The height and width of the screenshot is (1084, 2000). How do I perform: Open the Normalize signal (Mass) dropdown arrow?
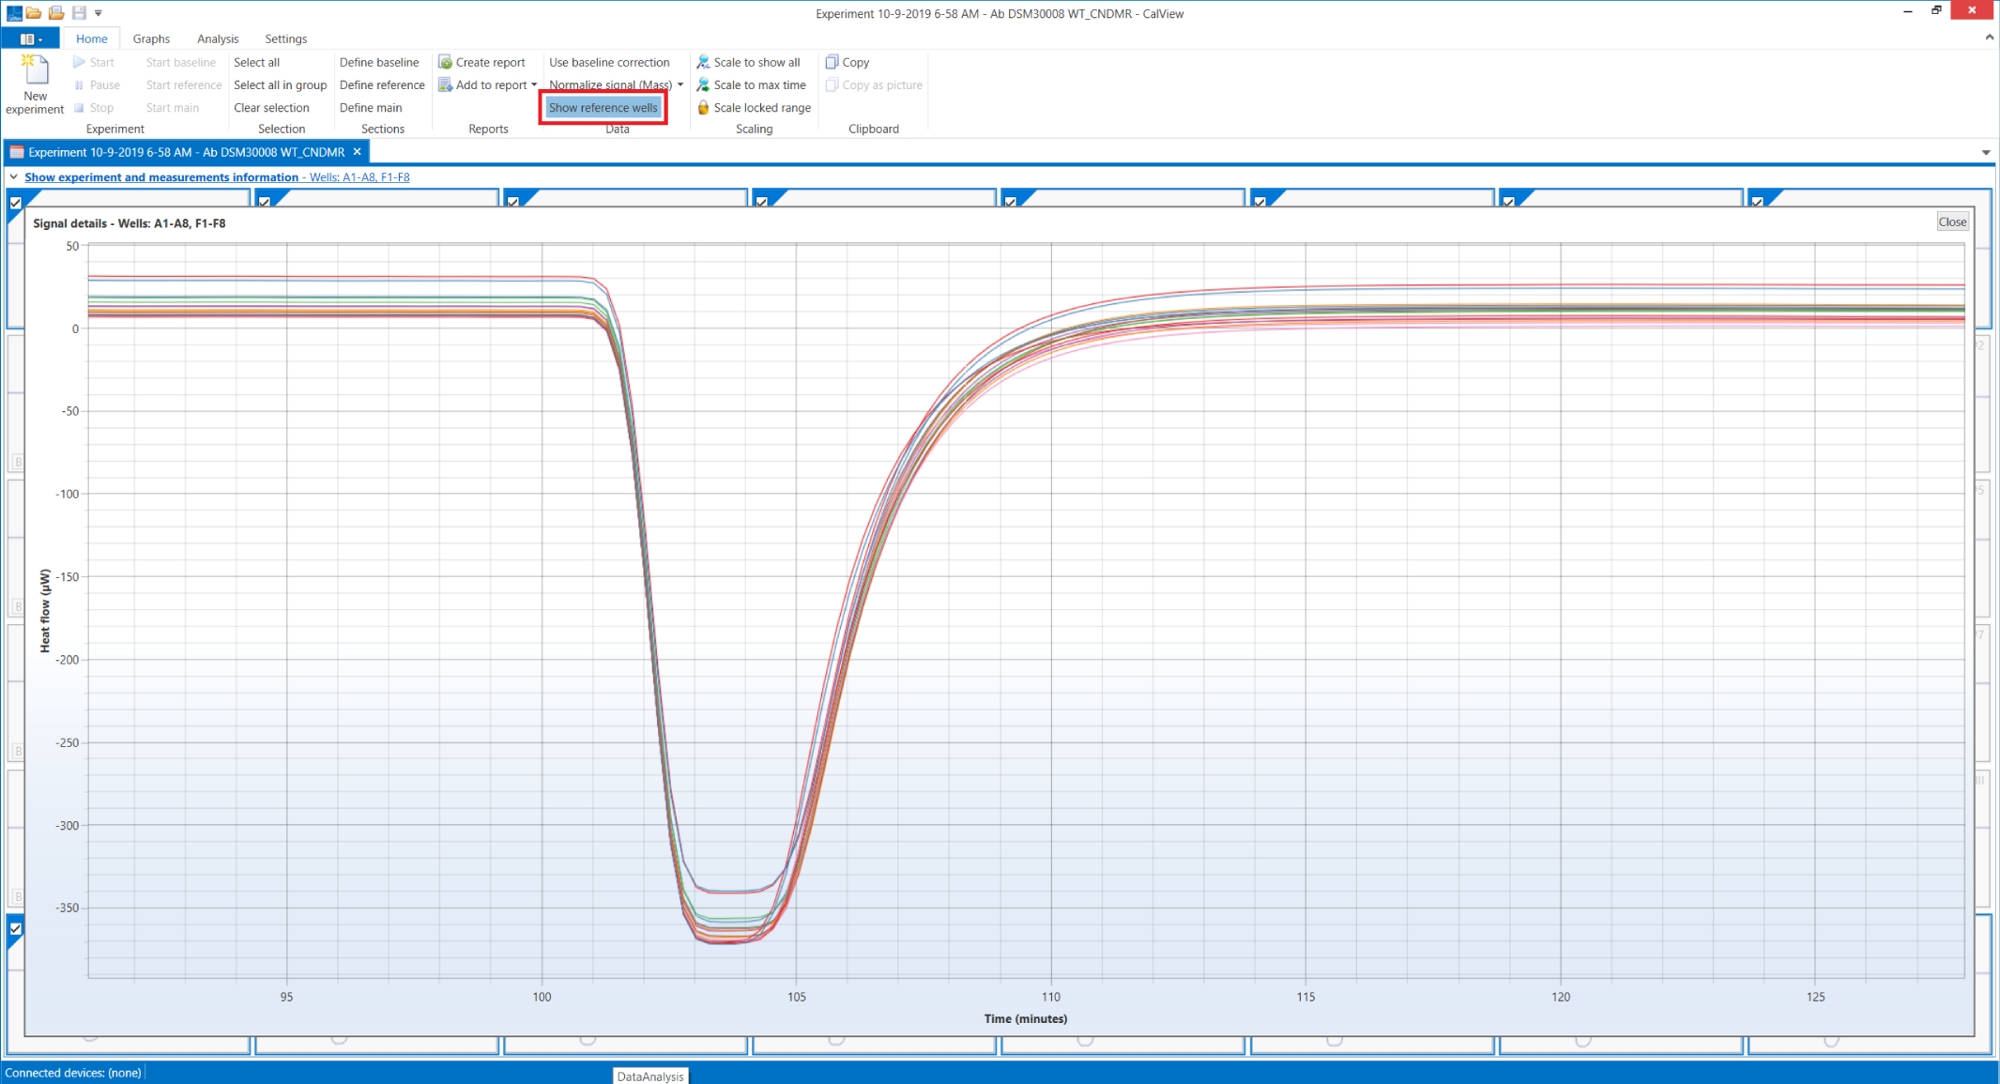(681, 85)
